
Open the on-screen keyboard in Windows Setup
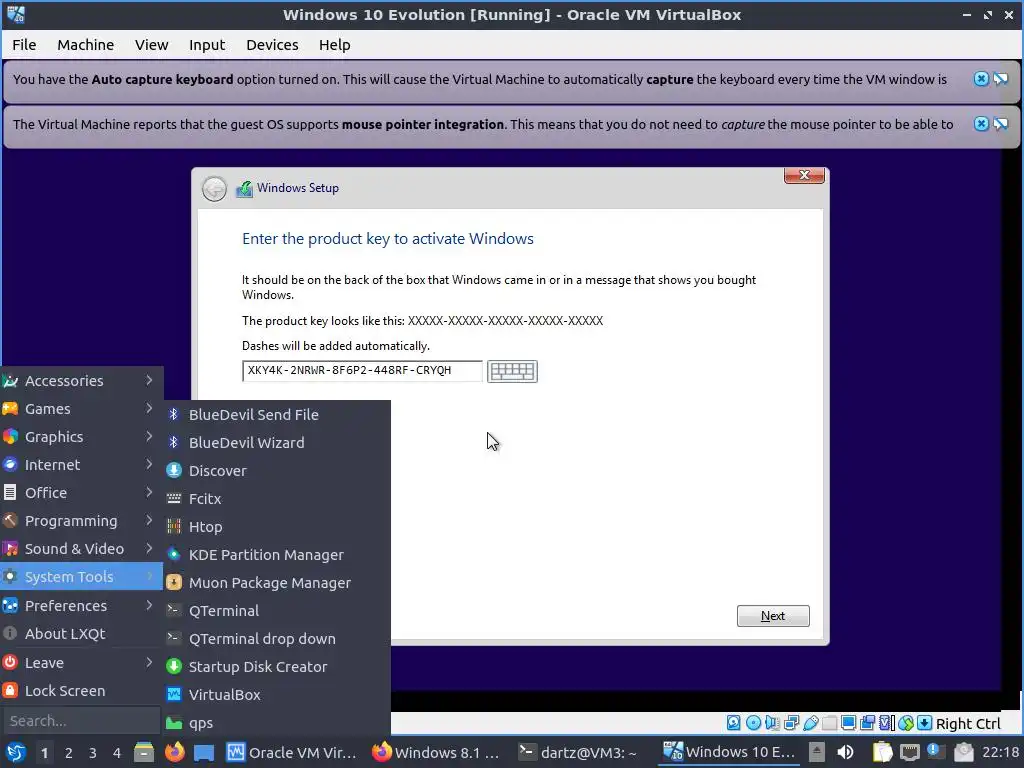(x=512, y=371)
